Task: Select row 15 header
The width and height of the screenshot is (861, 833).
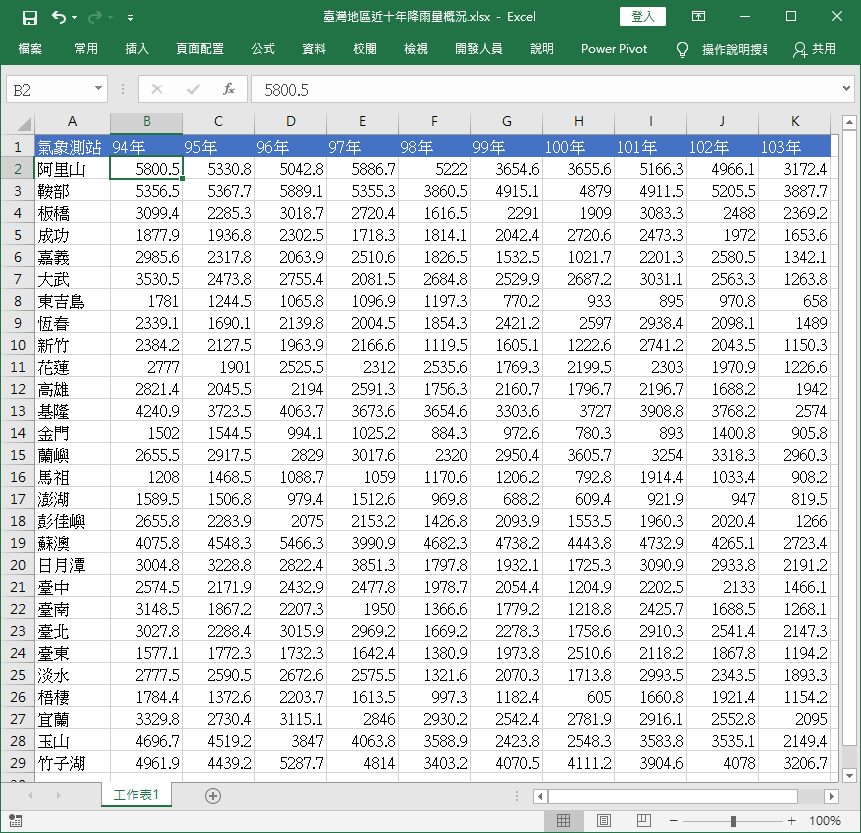Action: point(18,455)
